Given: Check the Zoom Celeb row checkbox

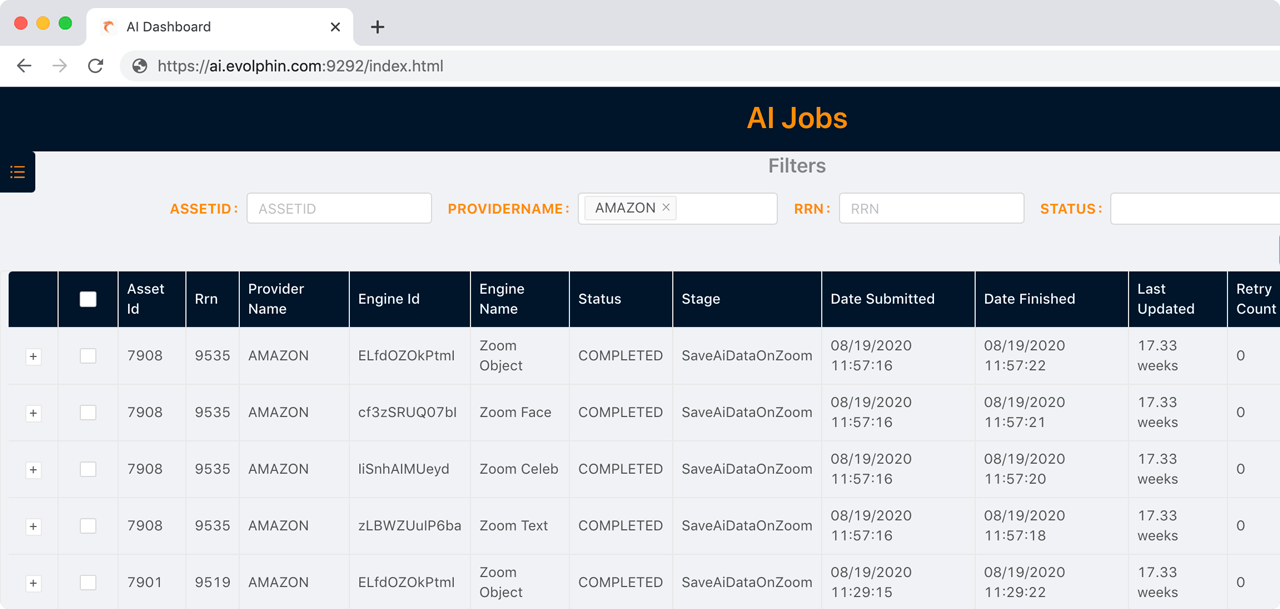Looking at the screenshot, I should click(x=88, y=469).
